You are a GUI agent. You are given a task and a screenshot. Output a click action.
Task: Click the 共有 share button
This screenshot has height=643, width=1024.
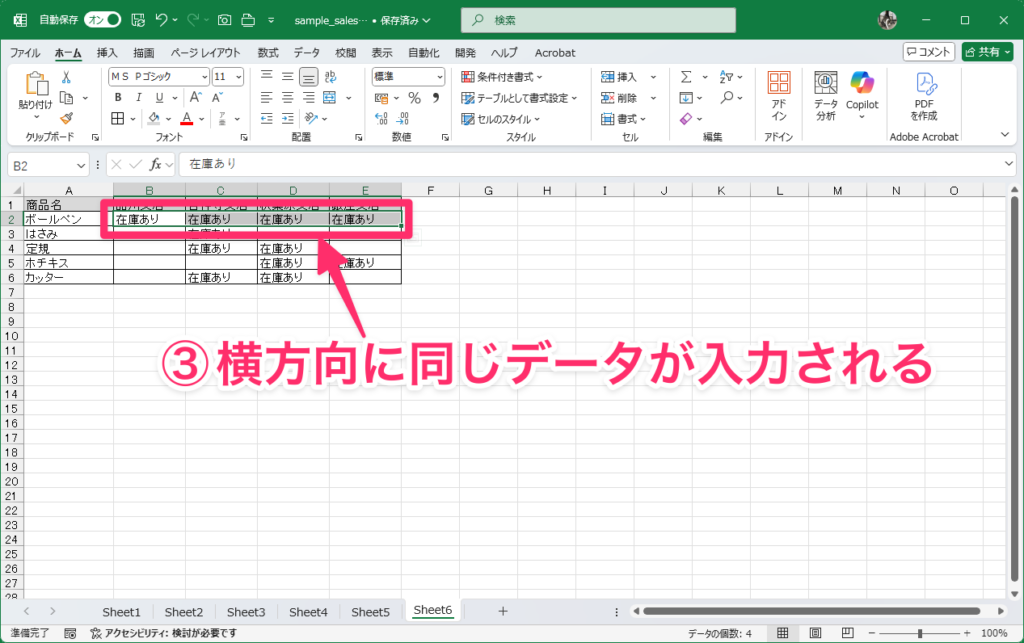coord(986,52)
